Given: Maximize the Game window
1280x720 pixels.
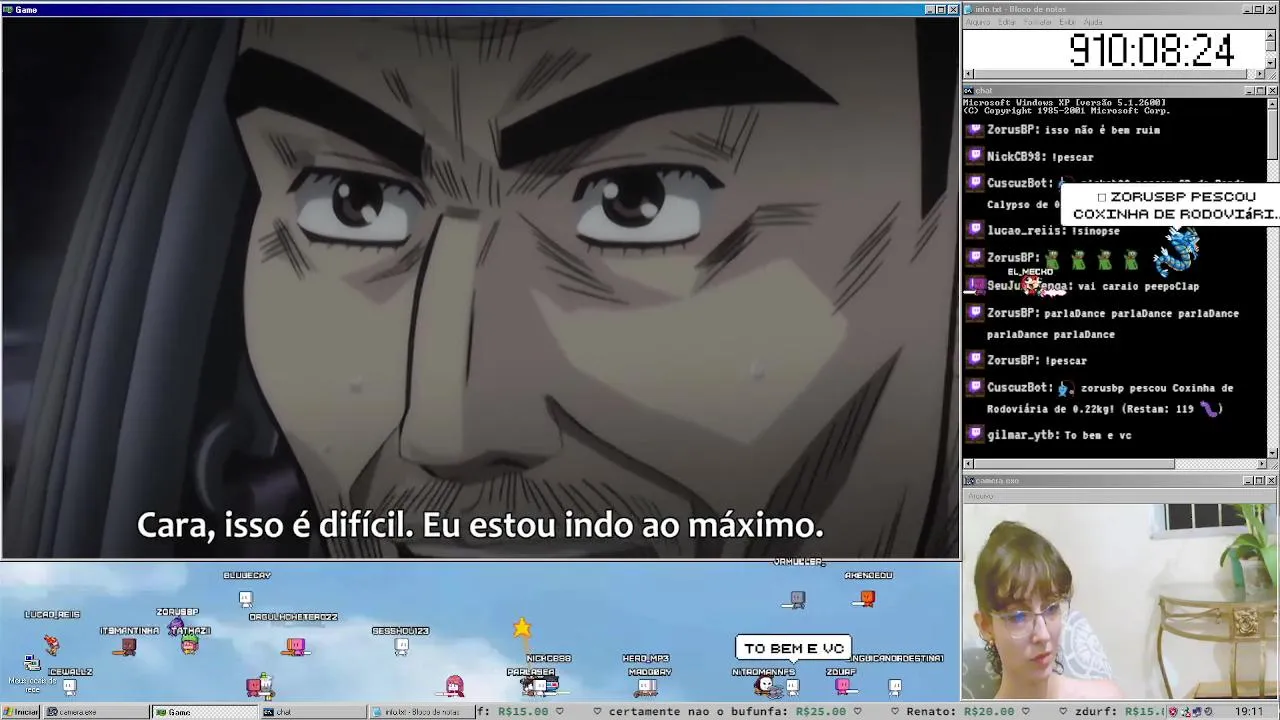Looking at the screenshot, I should pyautogui.click(x=941, y=9).
